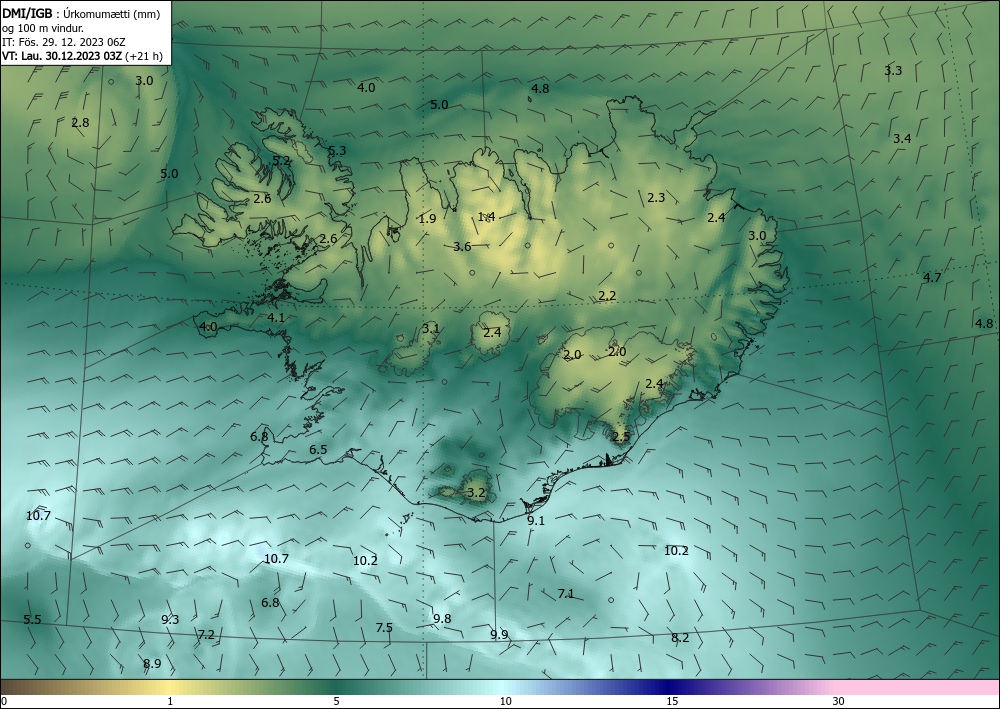Click the 2.5 value label

click(x=621, y=437)
